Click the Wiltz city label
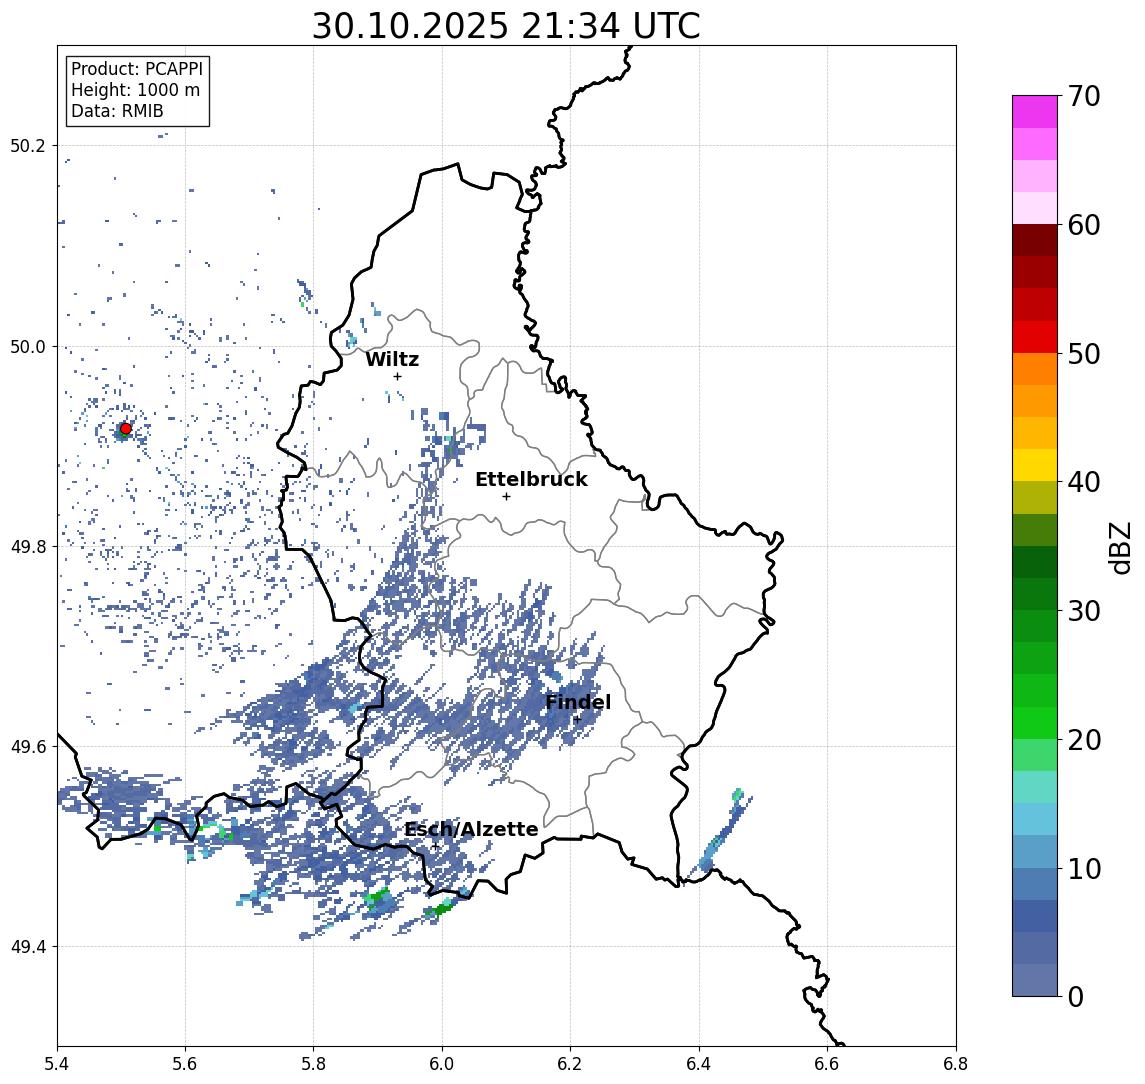Image resolution: width=1145 pixels, height=1084 pixels. [x=392, y=359]
